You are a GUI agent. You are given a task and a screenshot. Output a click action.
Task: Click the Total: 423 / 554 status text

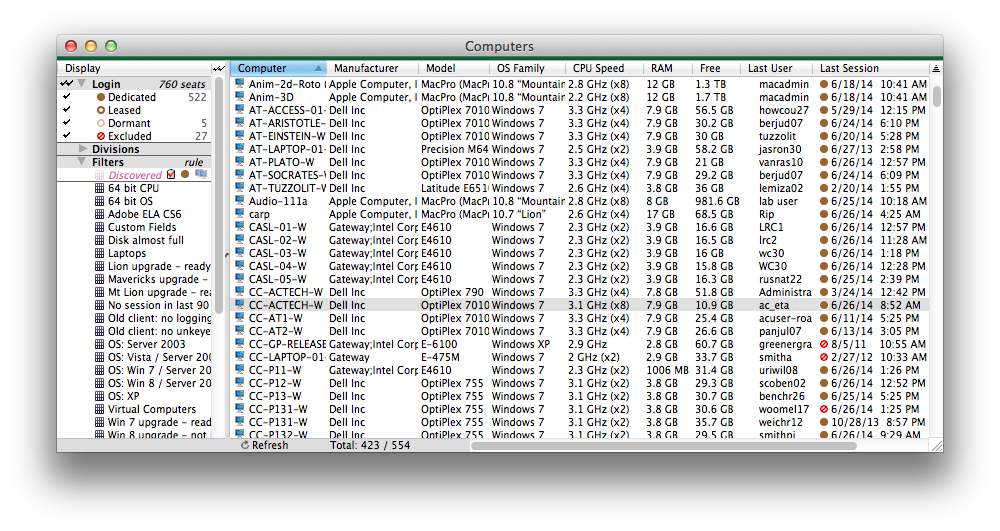point(370,445)
